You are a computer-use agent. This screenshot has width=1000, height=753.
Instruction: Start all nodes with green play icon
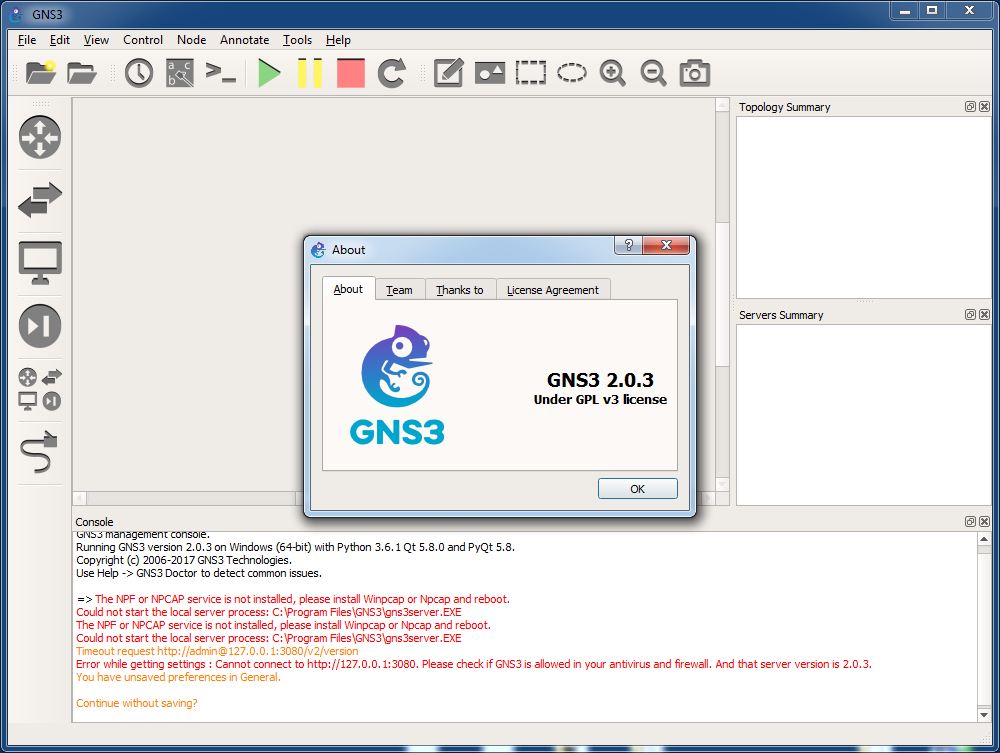pos(269,73)
